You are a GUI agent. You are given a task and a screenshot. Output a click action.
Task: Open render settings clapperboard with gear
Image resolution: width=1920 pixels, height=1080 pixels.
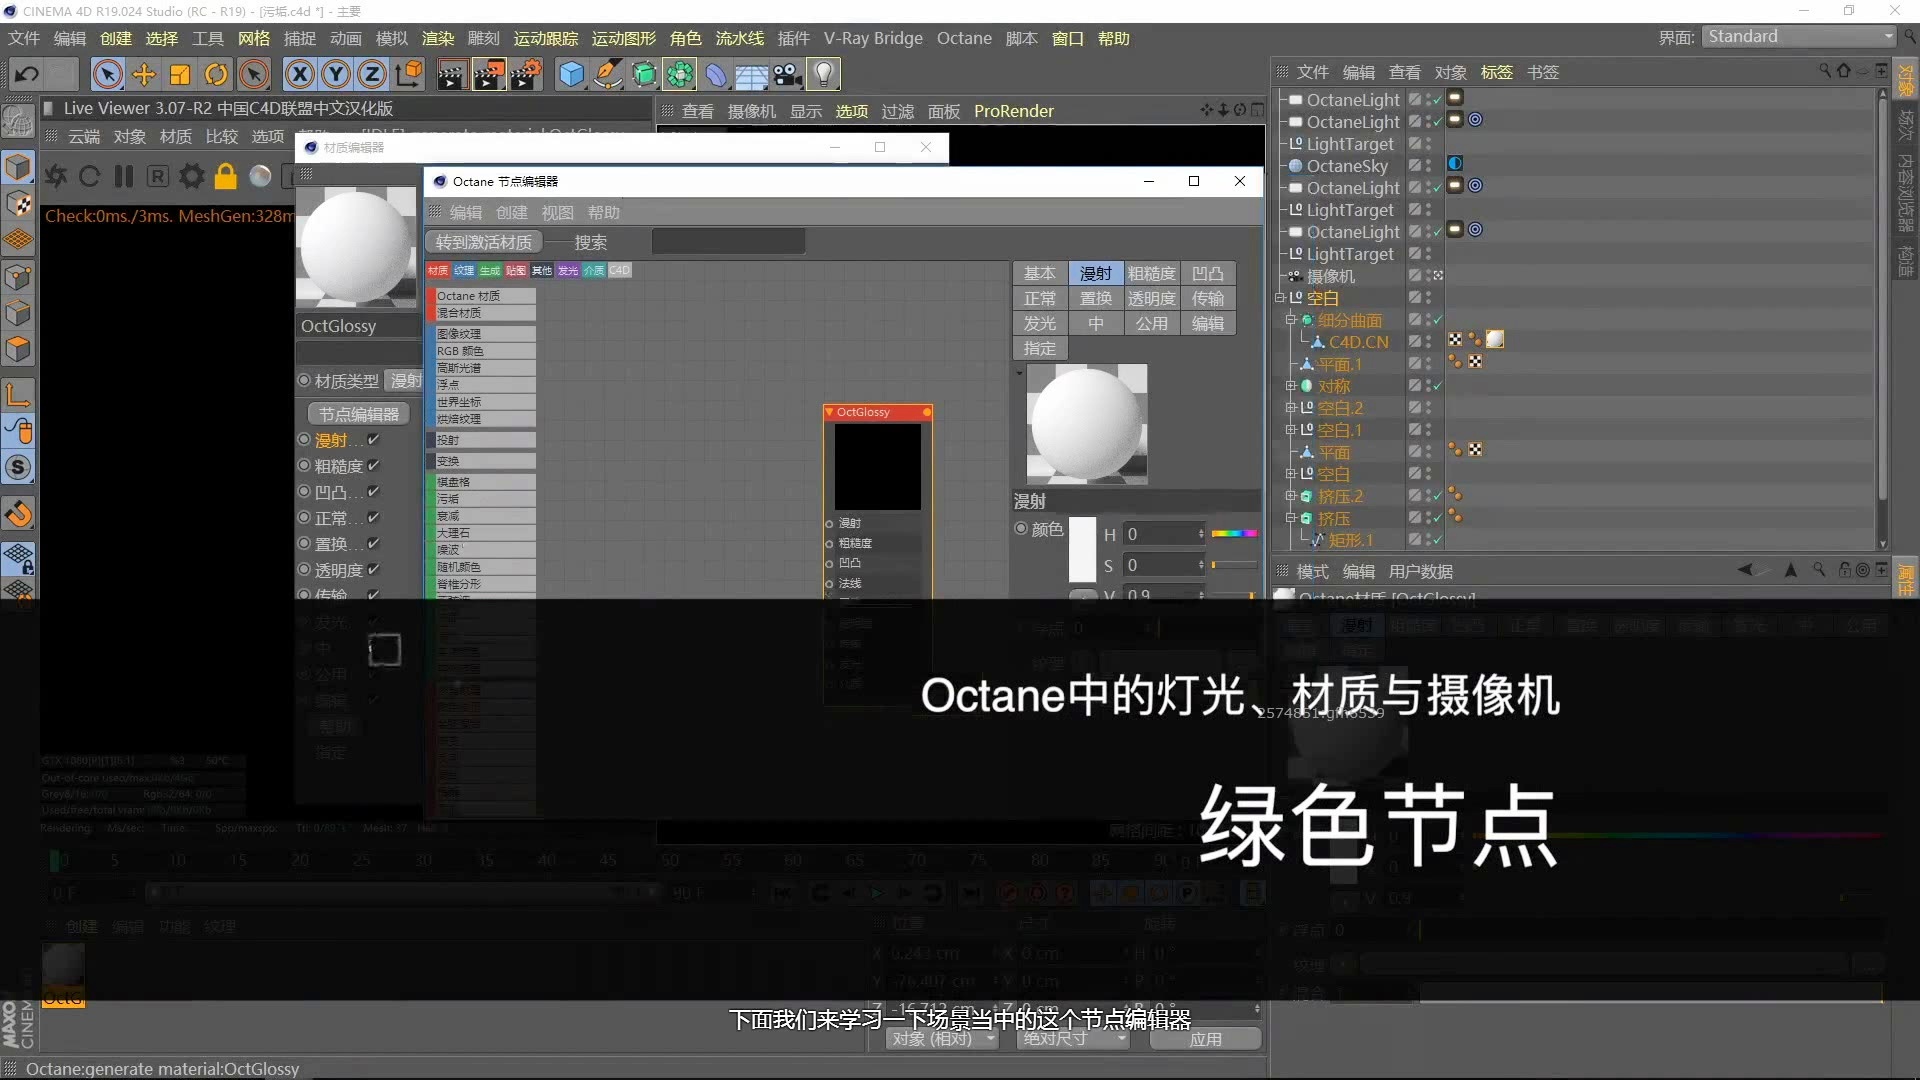click(x=526, y=74)
